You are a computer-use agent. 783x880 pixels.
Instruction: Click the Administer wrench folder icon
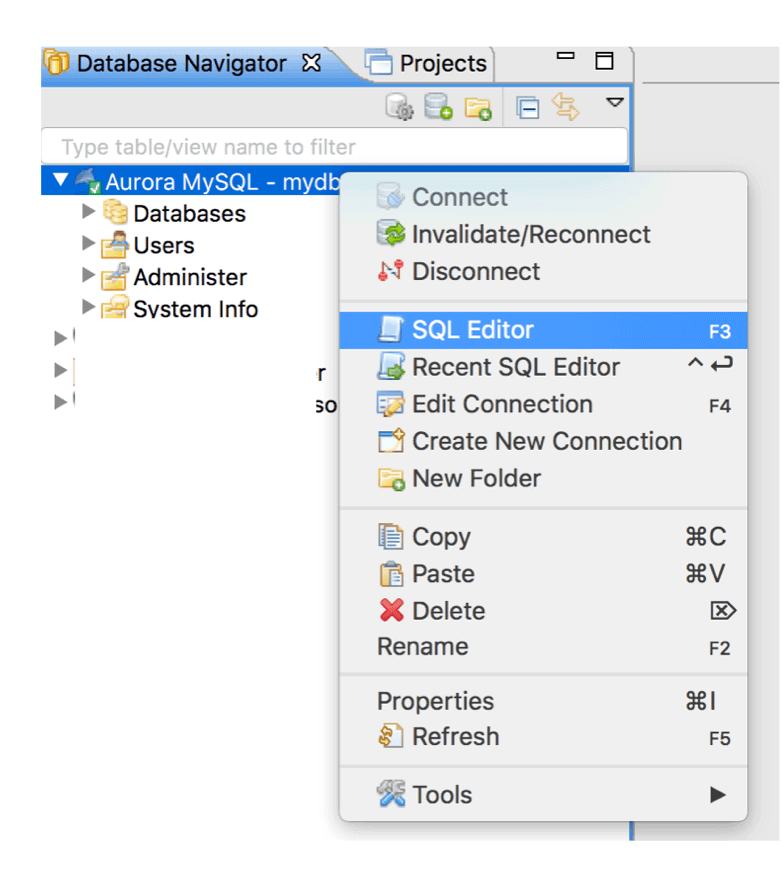pyautogui.click(x=115, y=276)
